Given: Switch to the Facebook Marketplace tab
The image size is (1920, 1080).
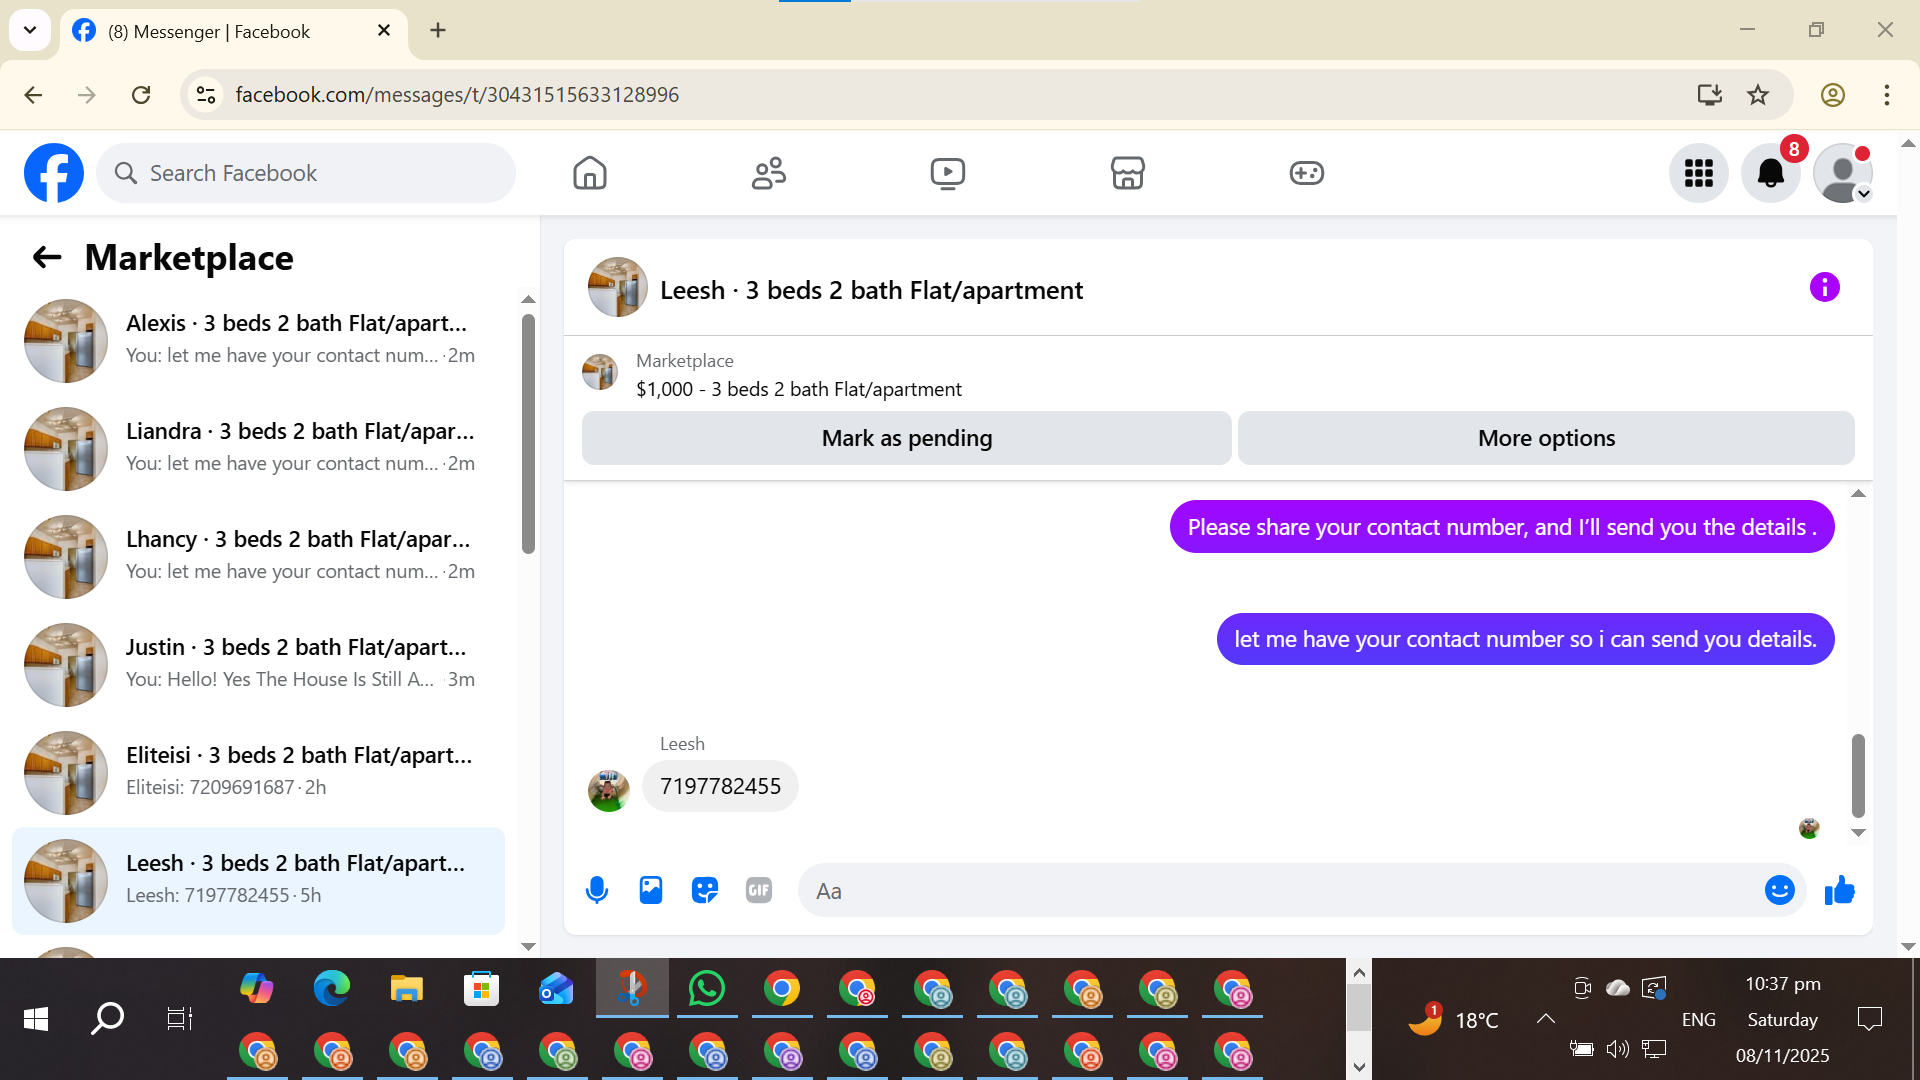Looking at the screenshot, I should point(1127,173).
